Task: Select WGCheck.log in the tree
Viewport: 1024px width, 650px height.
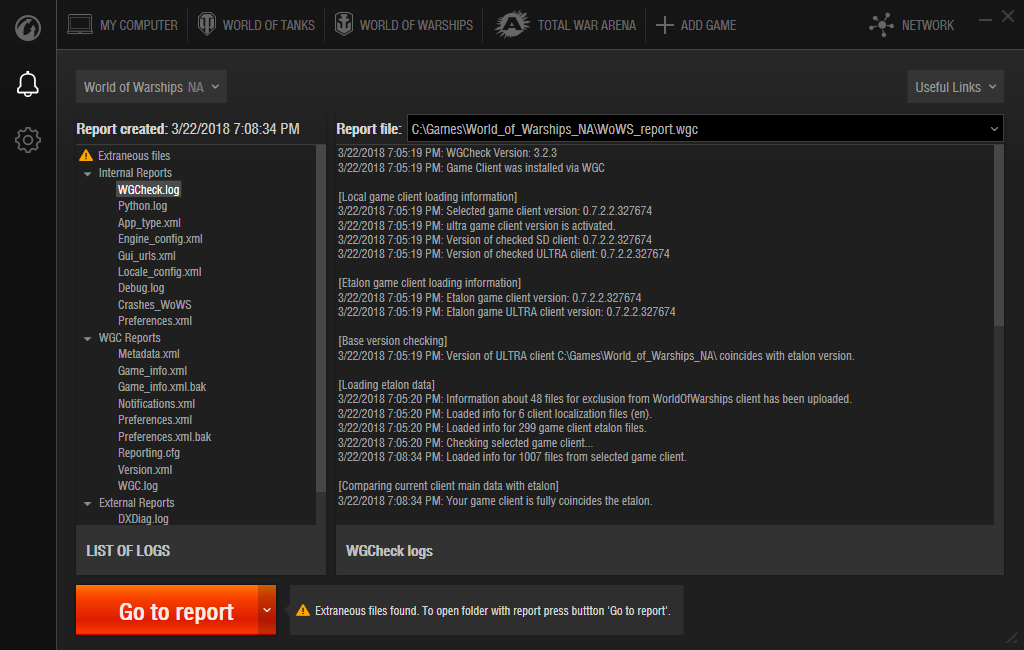Action: coord(148,189)
